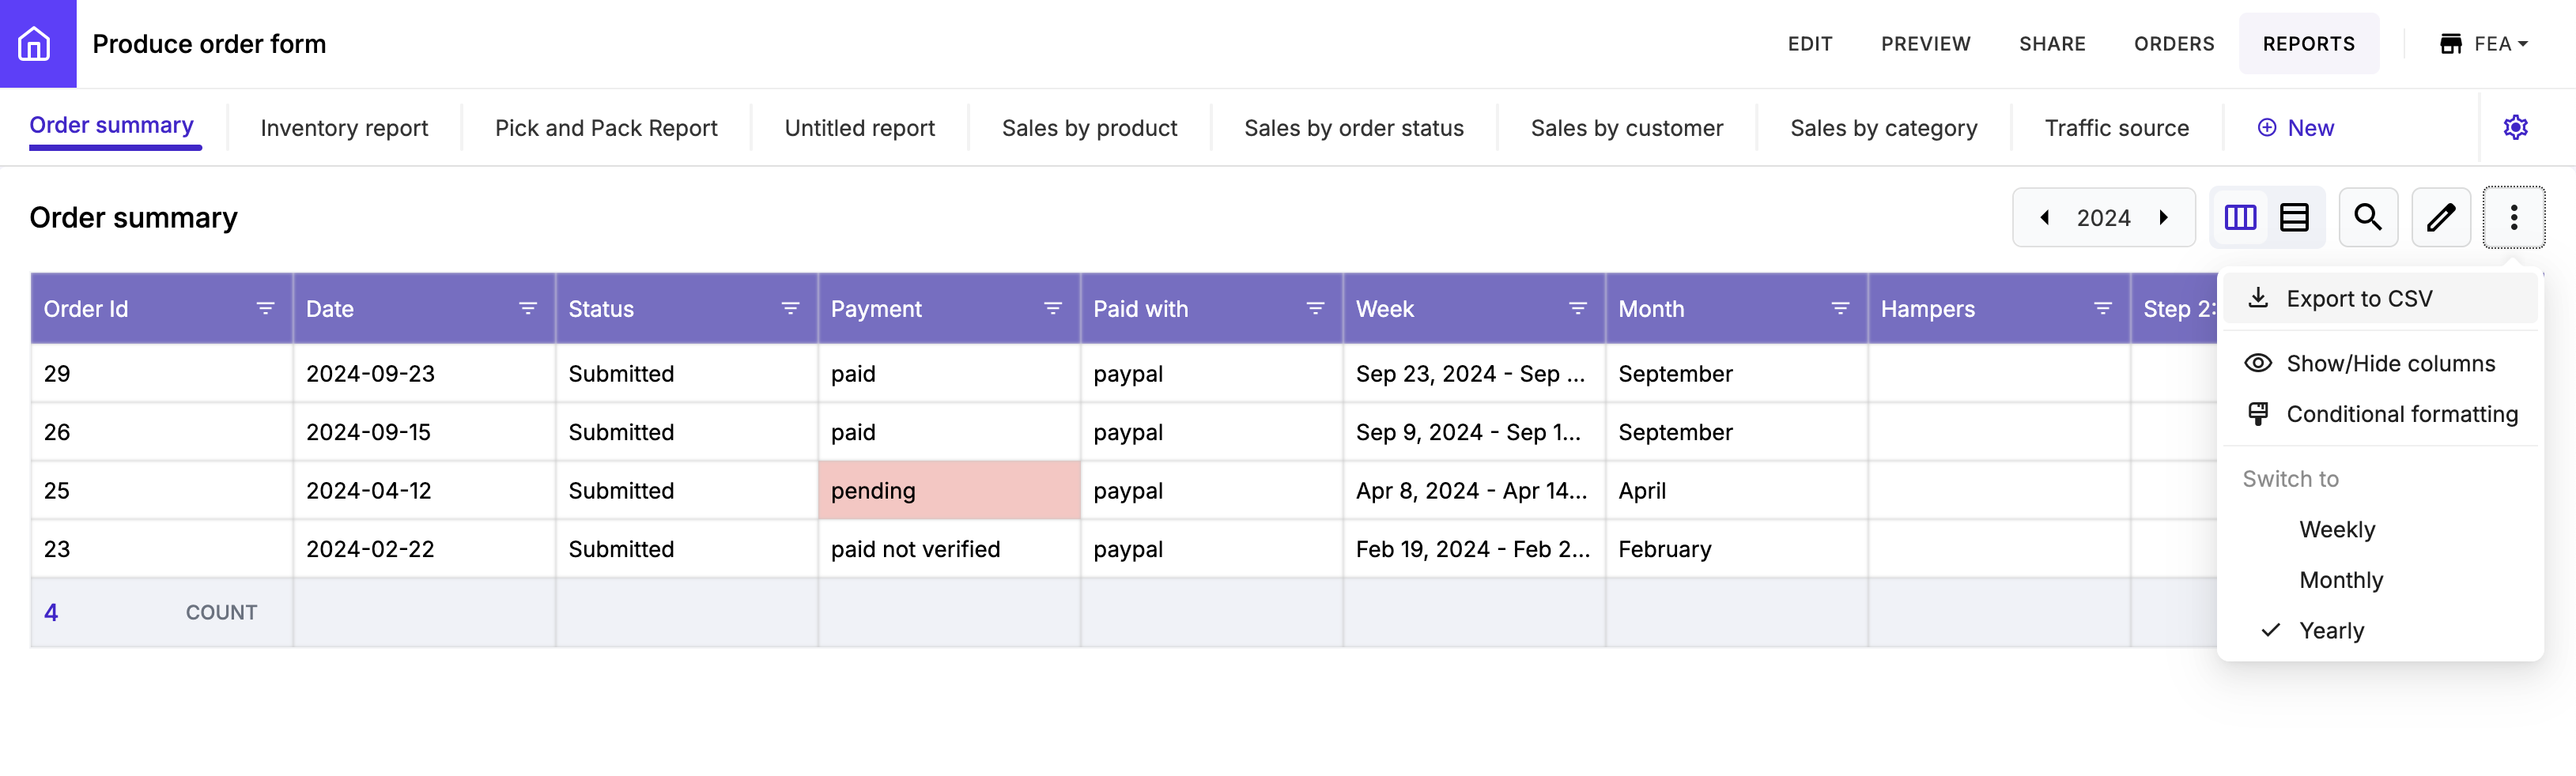Image resolution: width=2576 pixels, height=776 pixels.
Task: Click the pink pending payment cell
Action: pos(948,490)
